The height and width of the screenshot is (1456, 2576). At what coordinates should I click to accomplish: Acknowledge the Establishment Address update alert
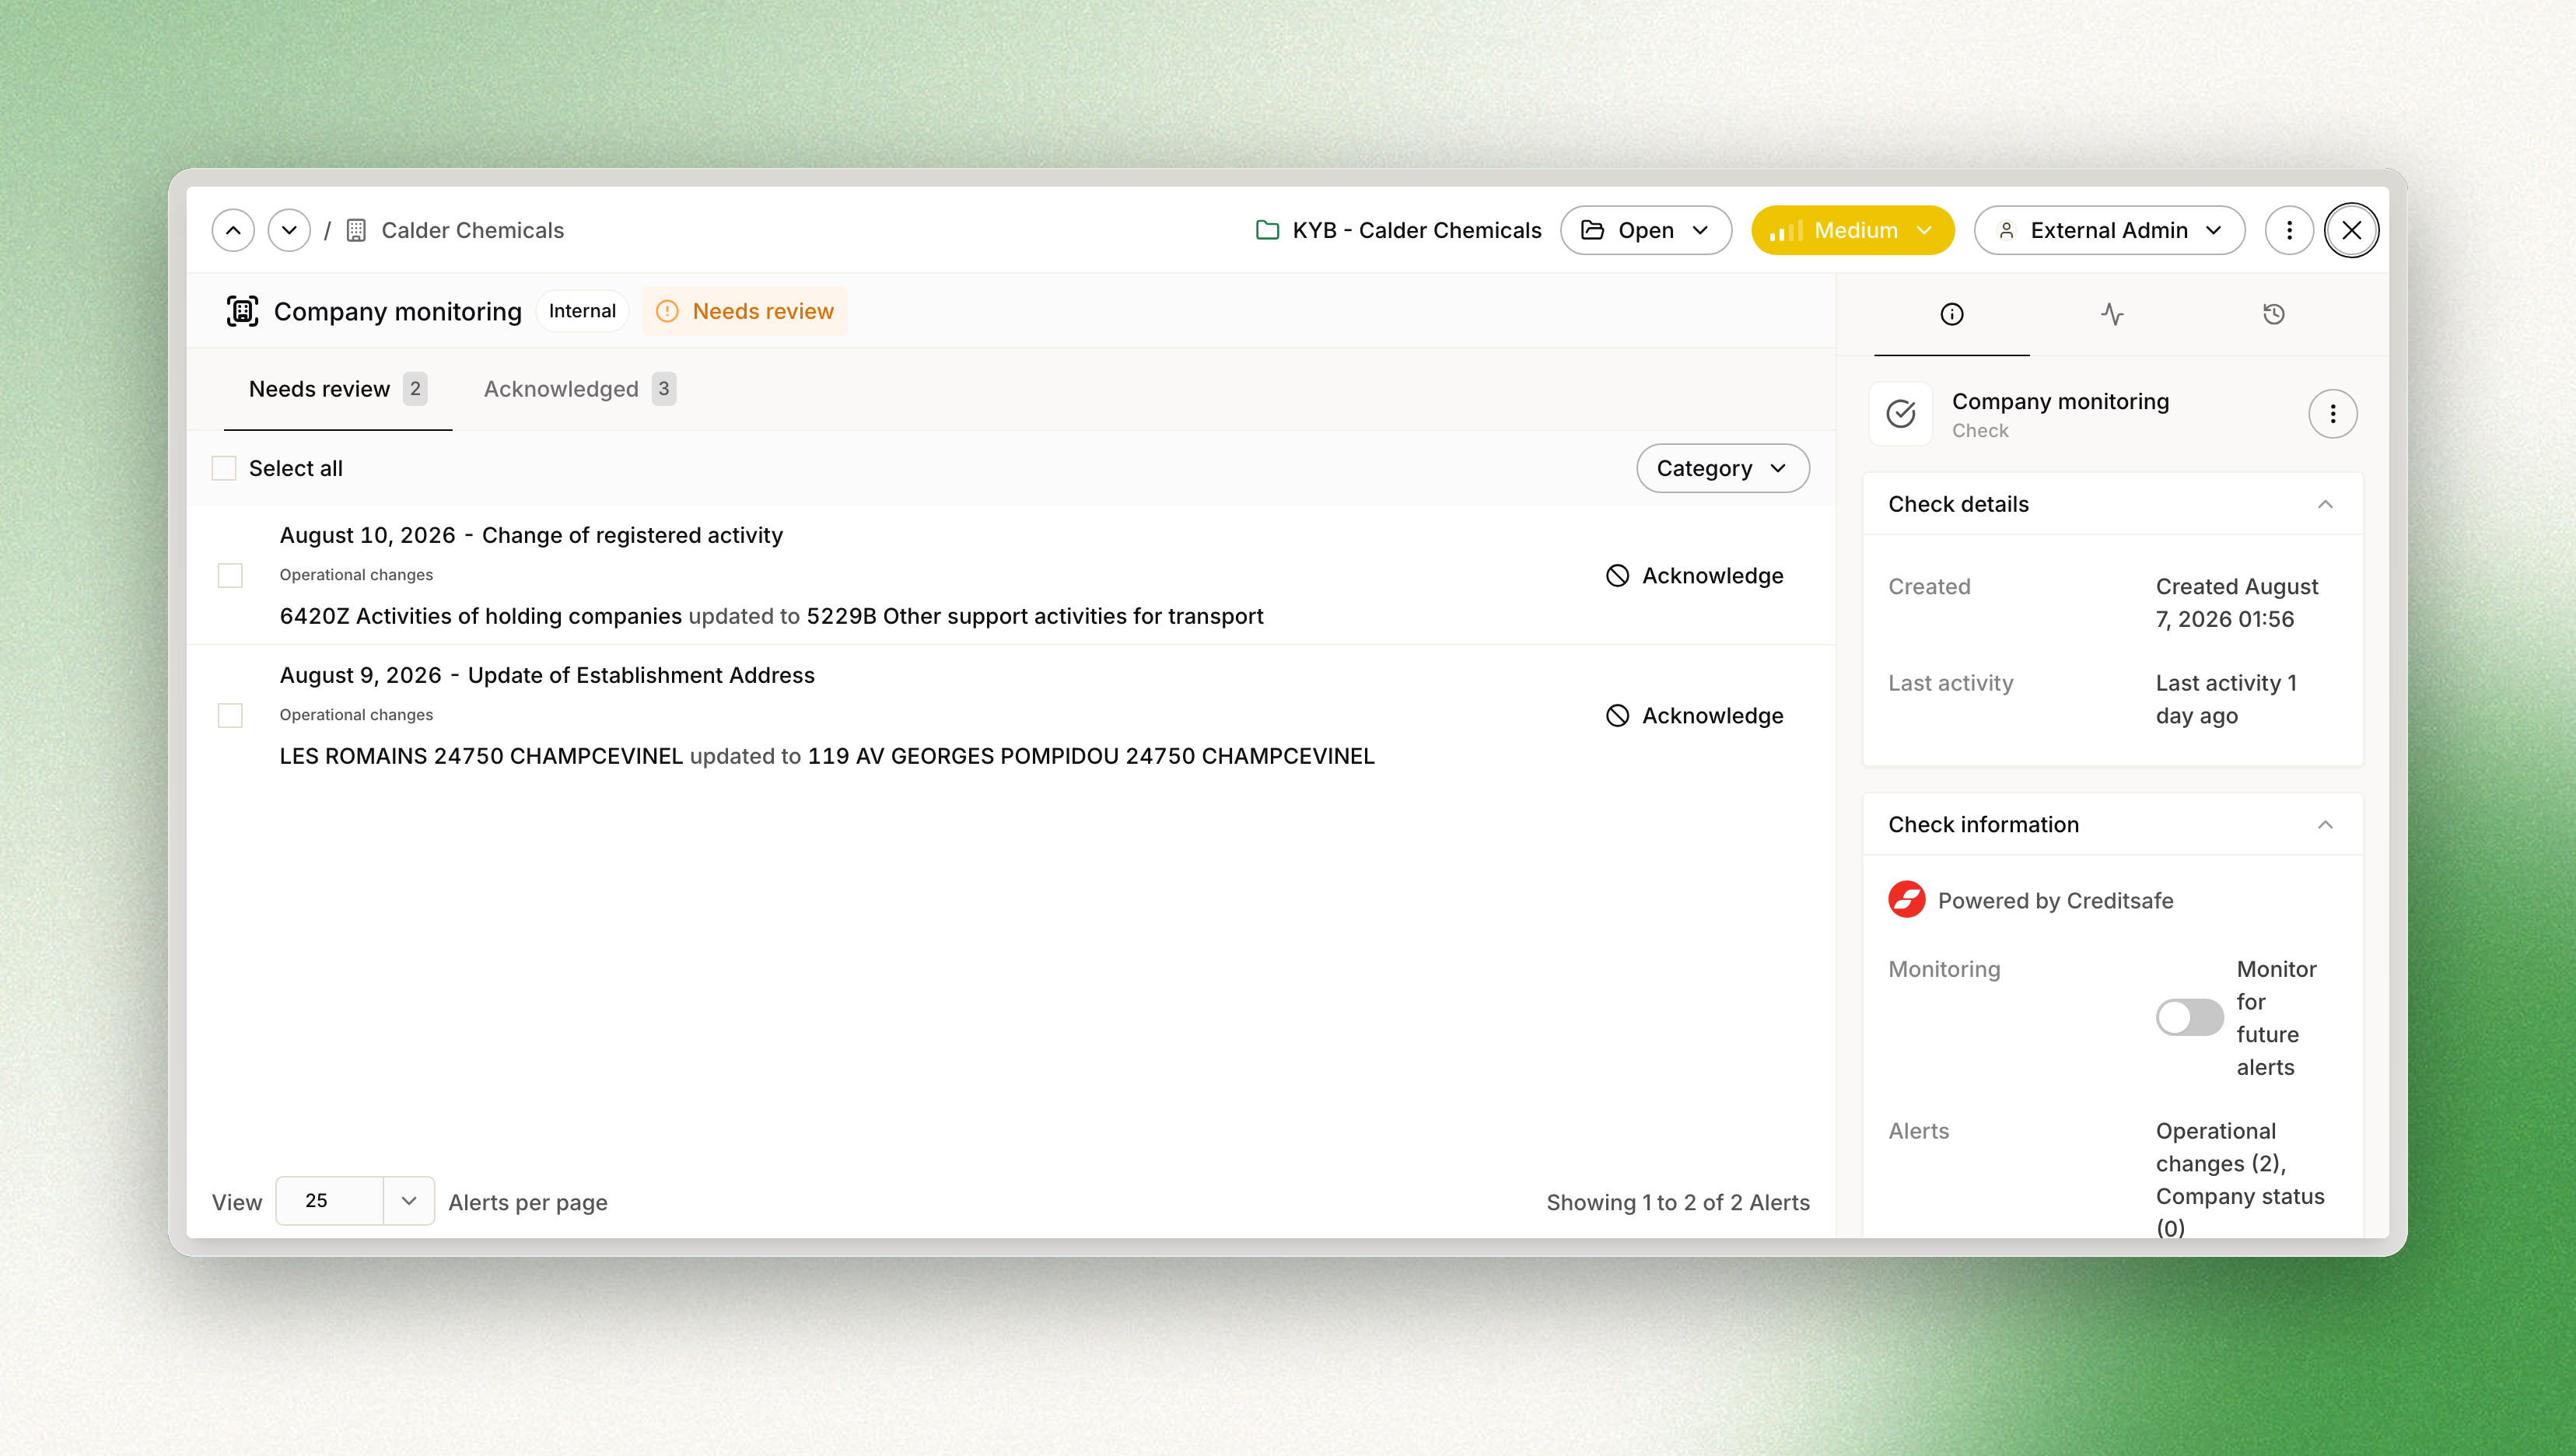[1694, 715]
